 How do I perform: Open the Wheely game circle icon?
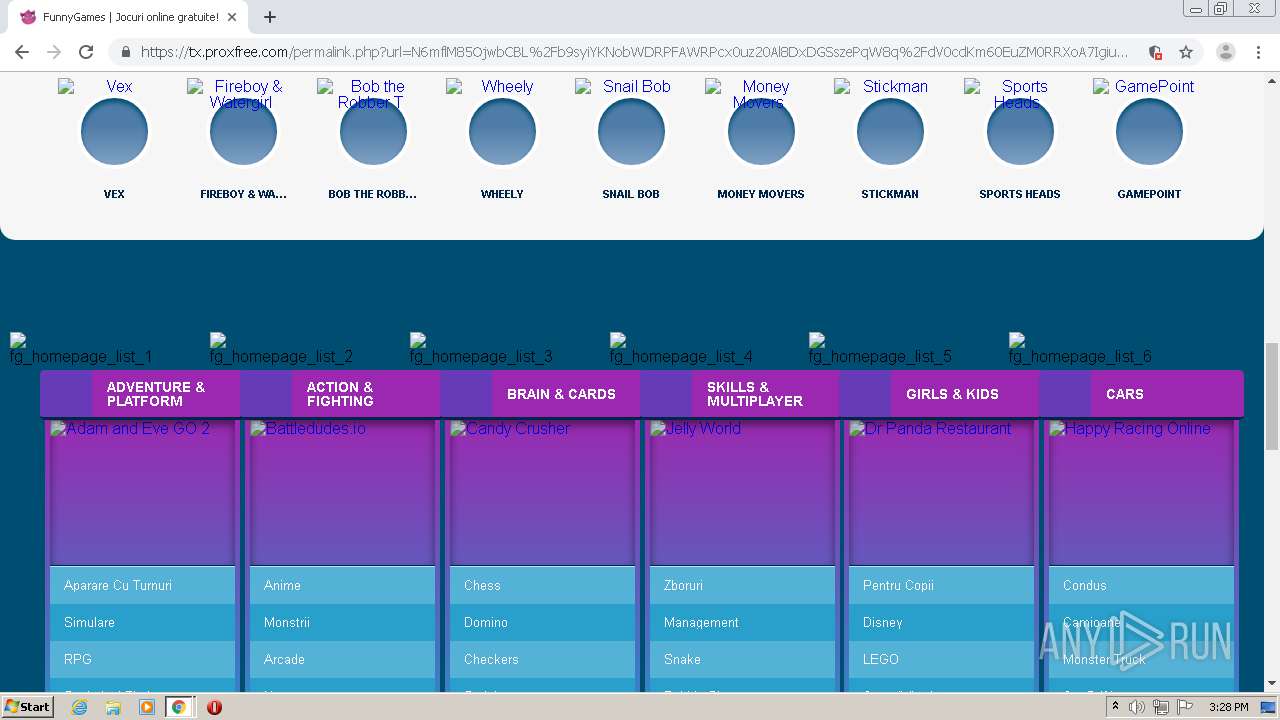(x=502, y=131)
